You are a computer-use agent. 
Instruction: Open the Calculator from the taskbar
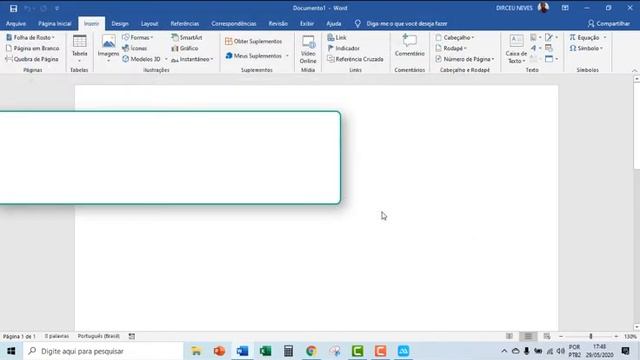(288, 351)
